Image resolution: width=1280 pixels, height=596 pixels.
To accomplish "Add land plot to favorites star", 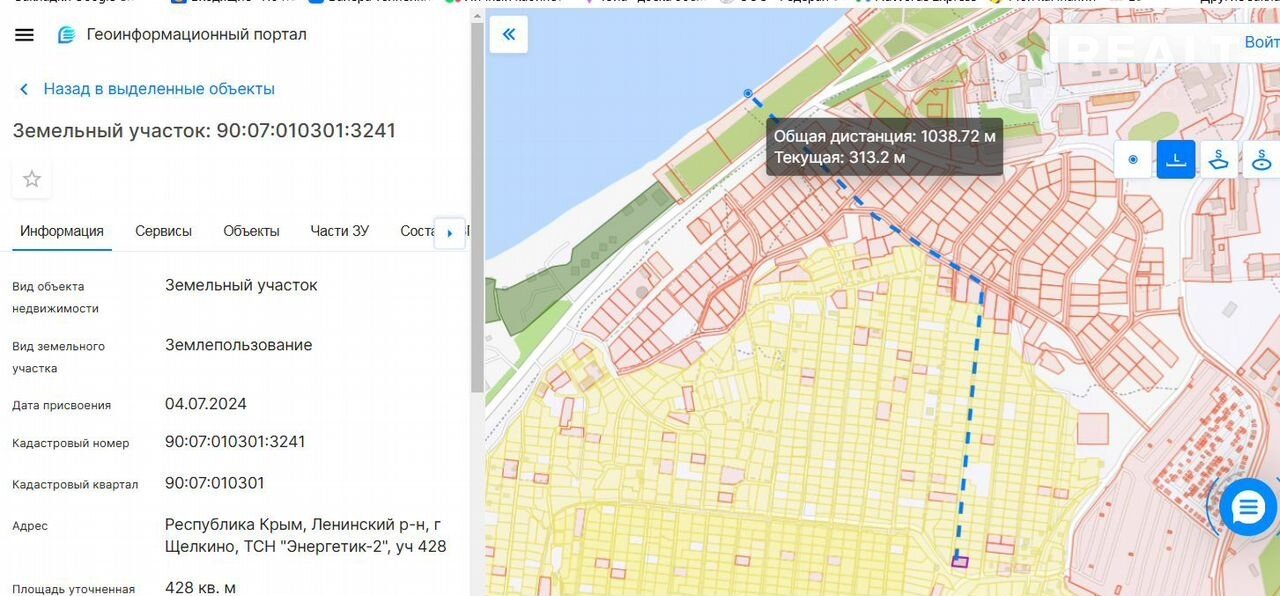I will 32,179.
